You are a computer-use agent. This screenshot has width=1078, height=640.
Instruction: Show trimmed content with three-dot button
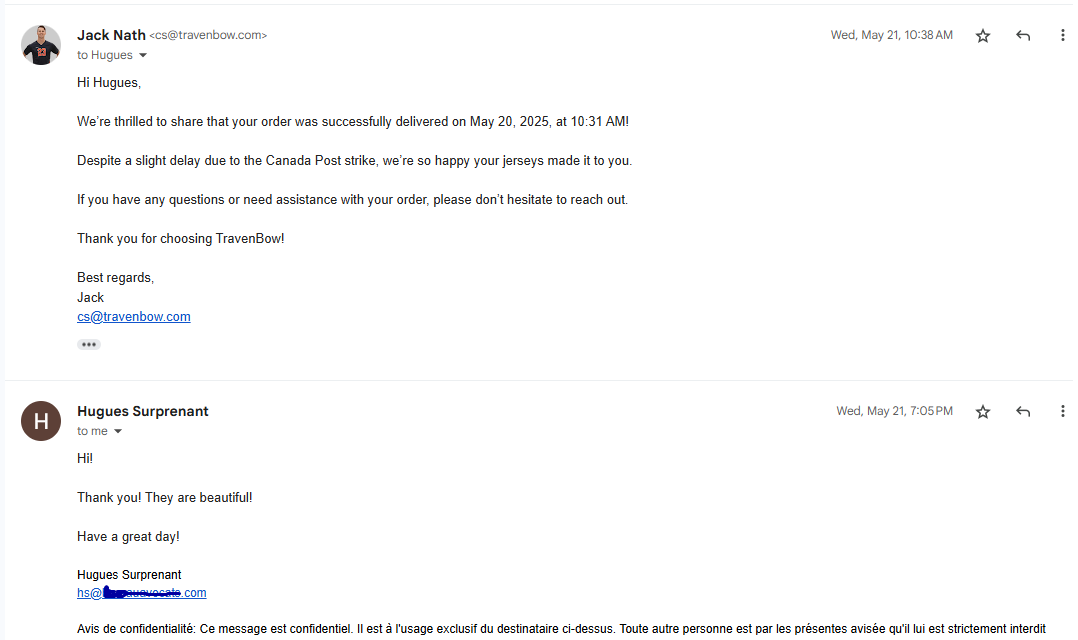tap(89, 344)
